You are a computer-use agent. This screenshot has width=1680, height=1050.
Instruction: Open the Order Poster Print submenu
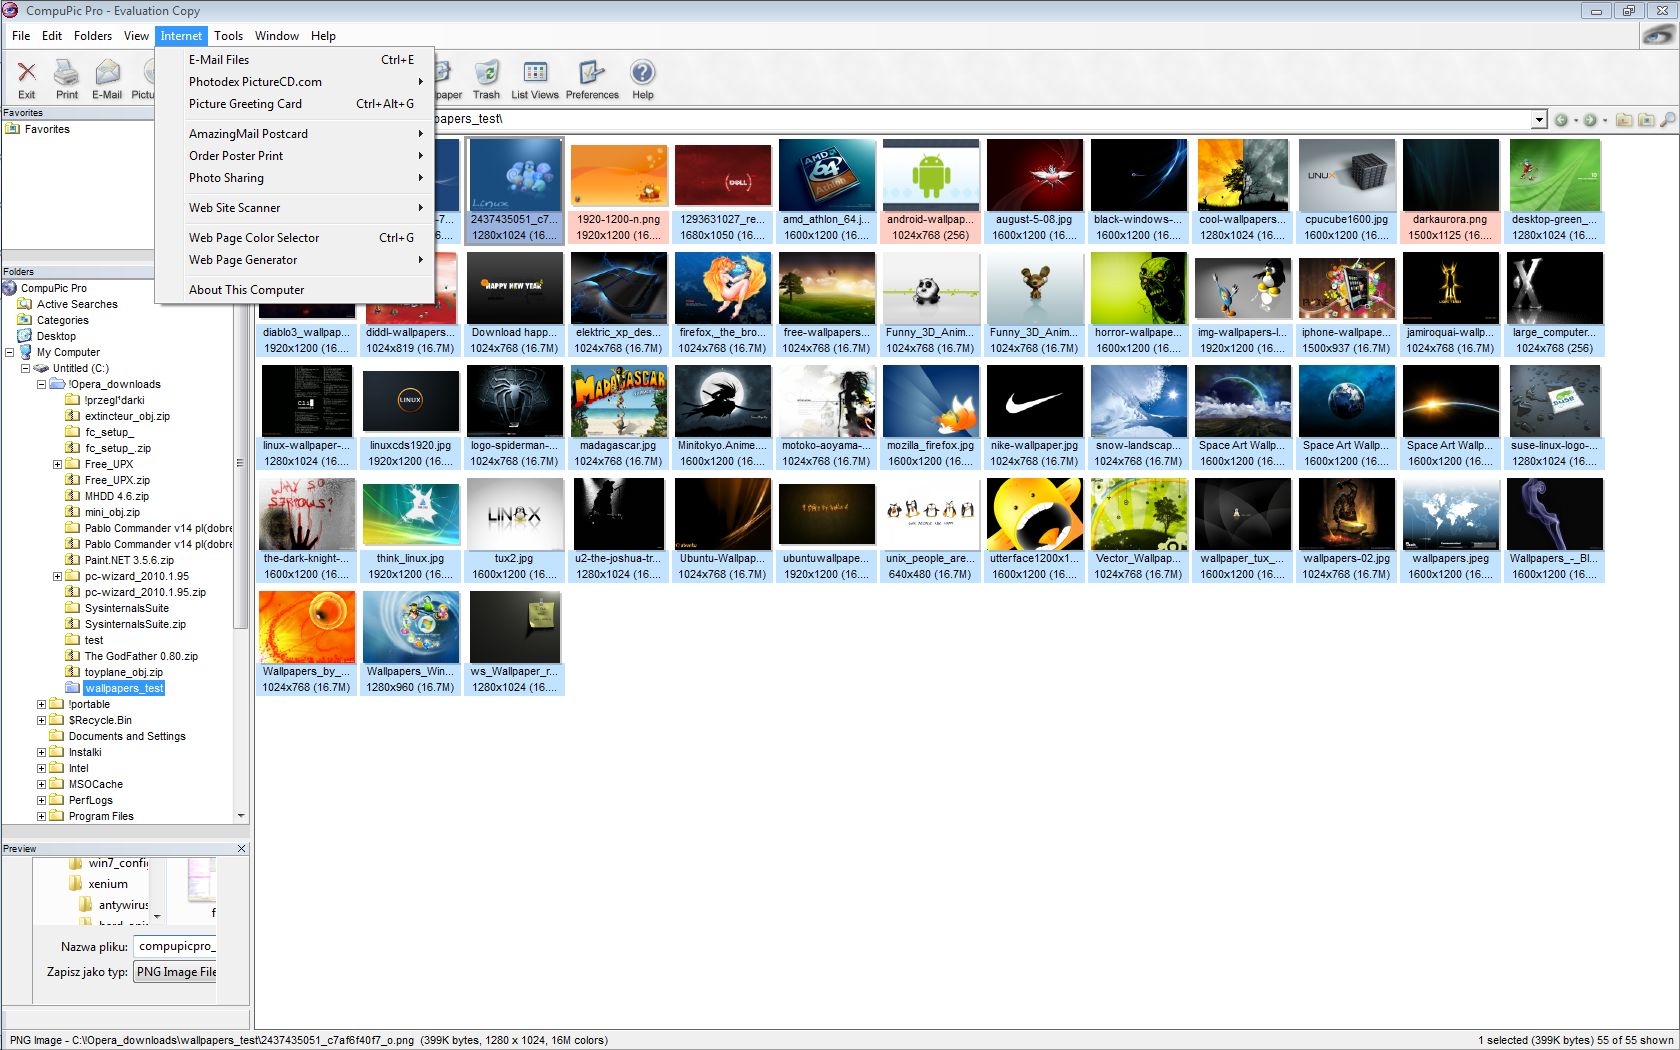pos(295,156)
